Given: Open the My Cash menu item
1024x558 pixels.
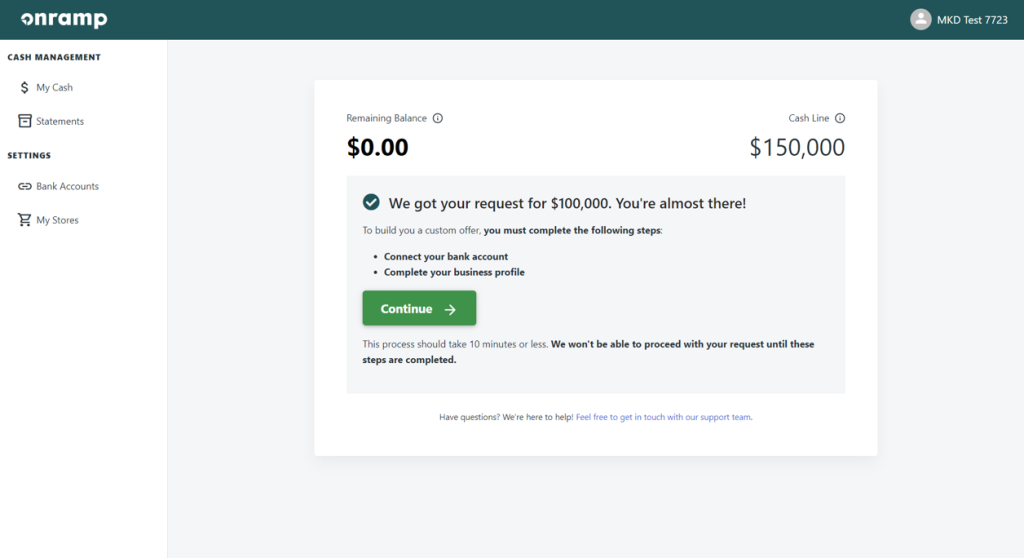Looking at the screenshot, I should click(x=54, y=88).
